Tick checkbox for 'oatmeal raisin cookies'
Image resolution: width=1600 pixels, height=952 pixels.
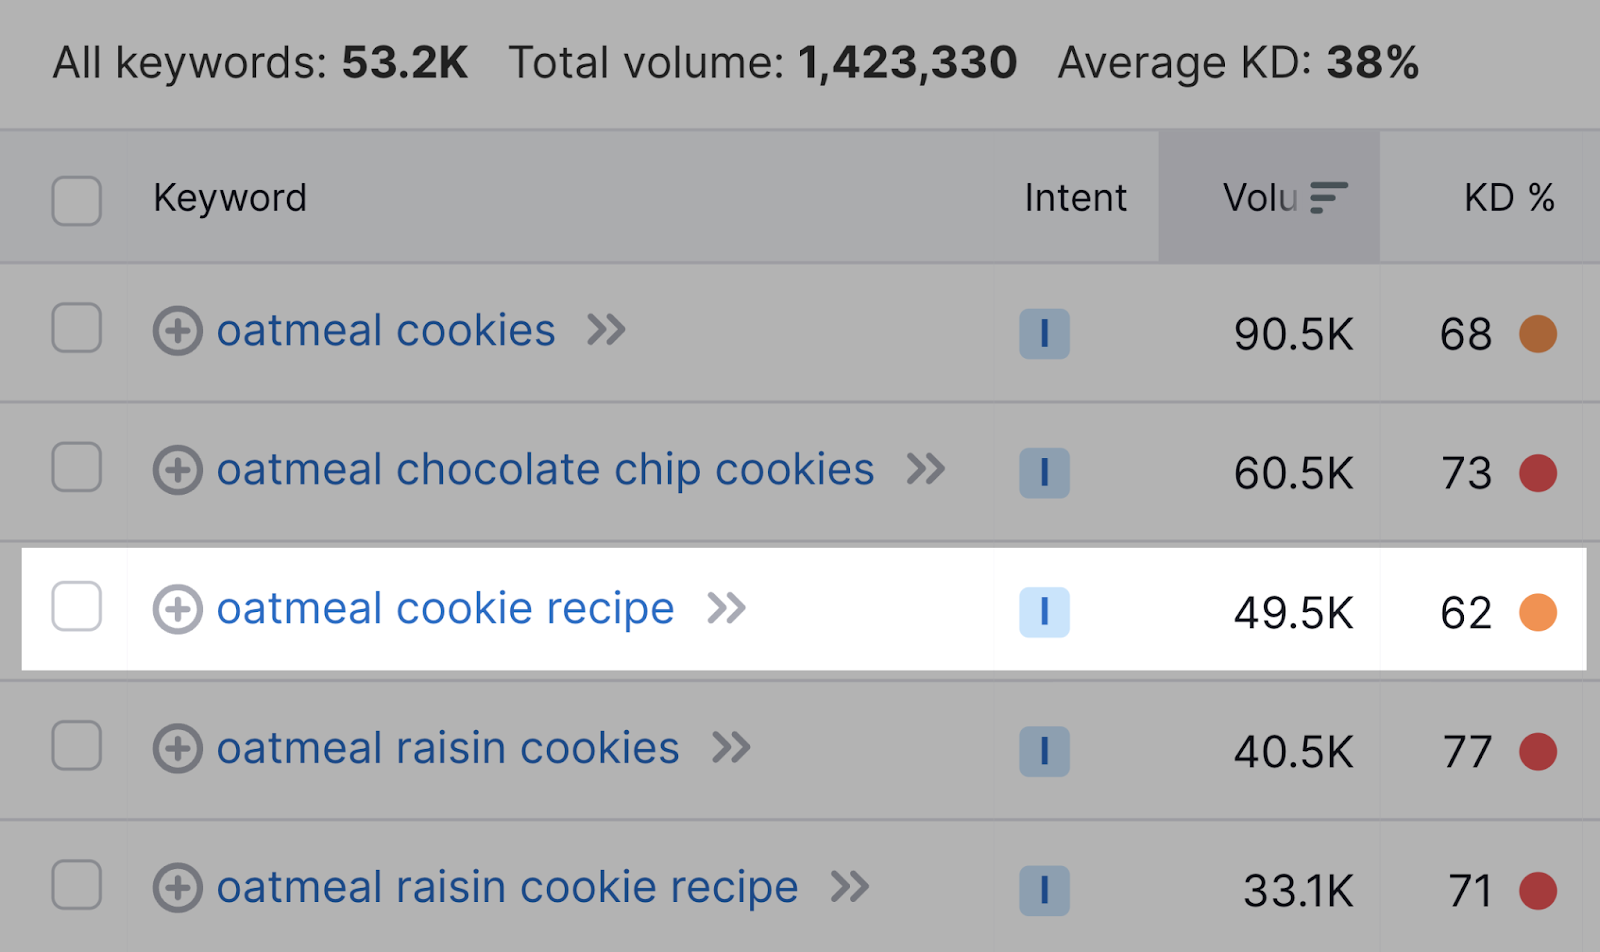[77, 745]
